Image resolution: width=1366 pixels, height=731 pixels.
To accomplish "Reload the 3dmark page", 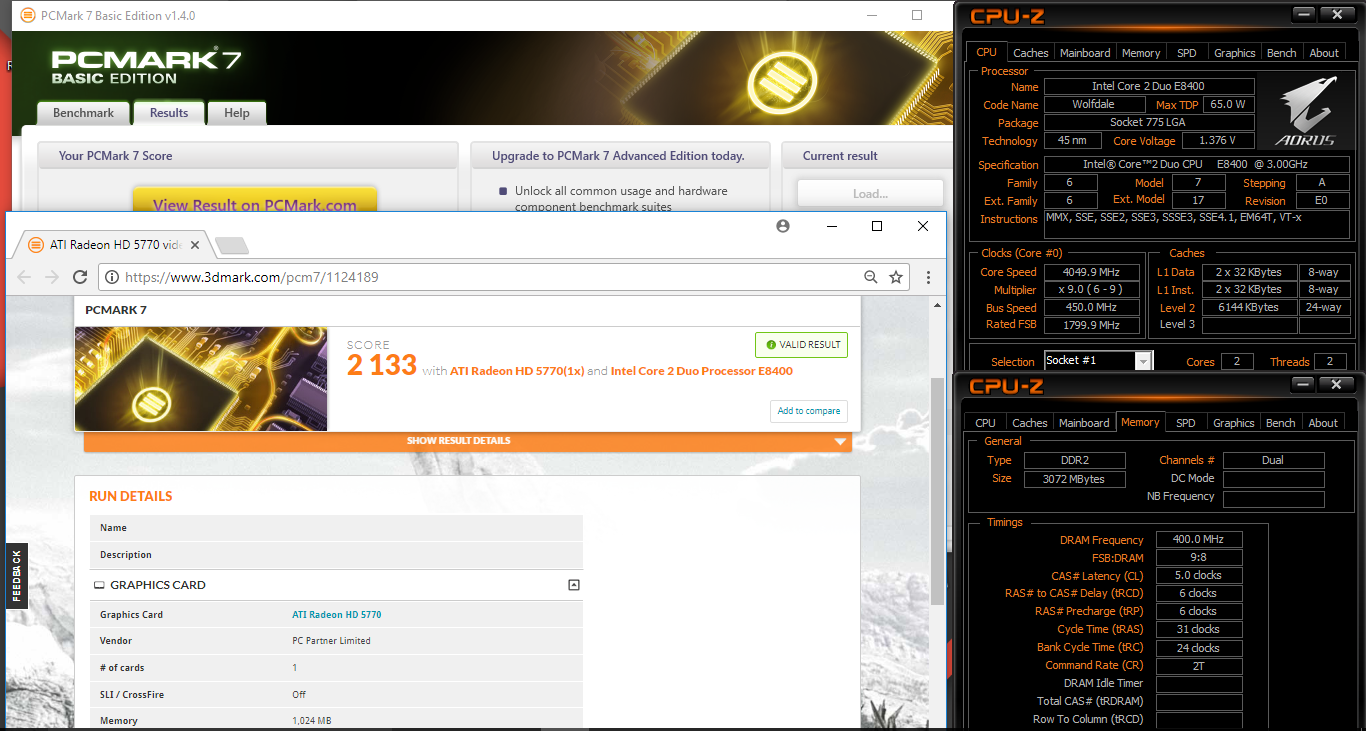I will [80, 277].
